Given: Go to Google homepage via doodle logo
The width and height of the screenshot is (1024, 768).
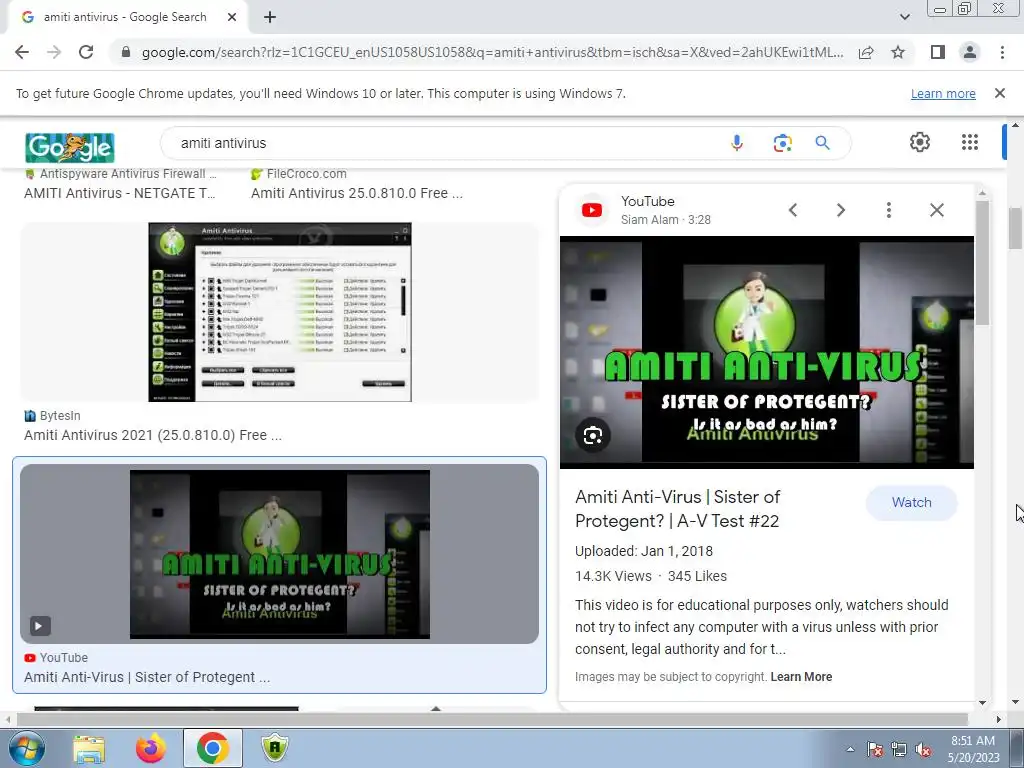Looking at the screenshot, I should pyautogui.click(x=70, y=146).
